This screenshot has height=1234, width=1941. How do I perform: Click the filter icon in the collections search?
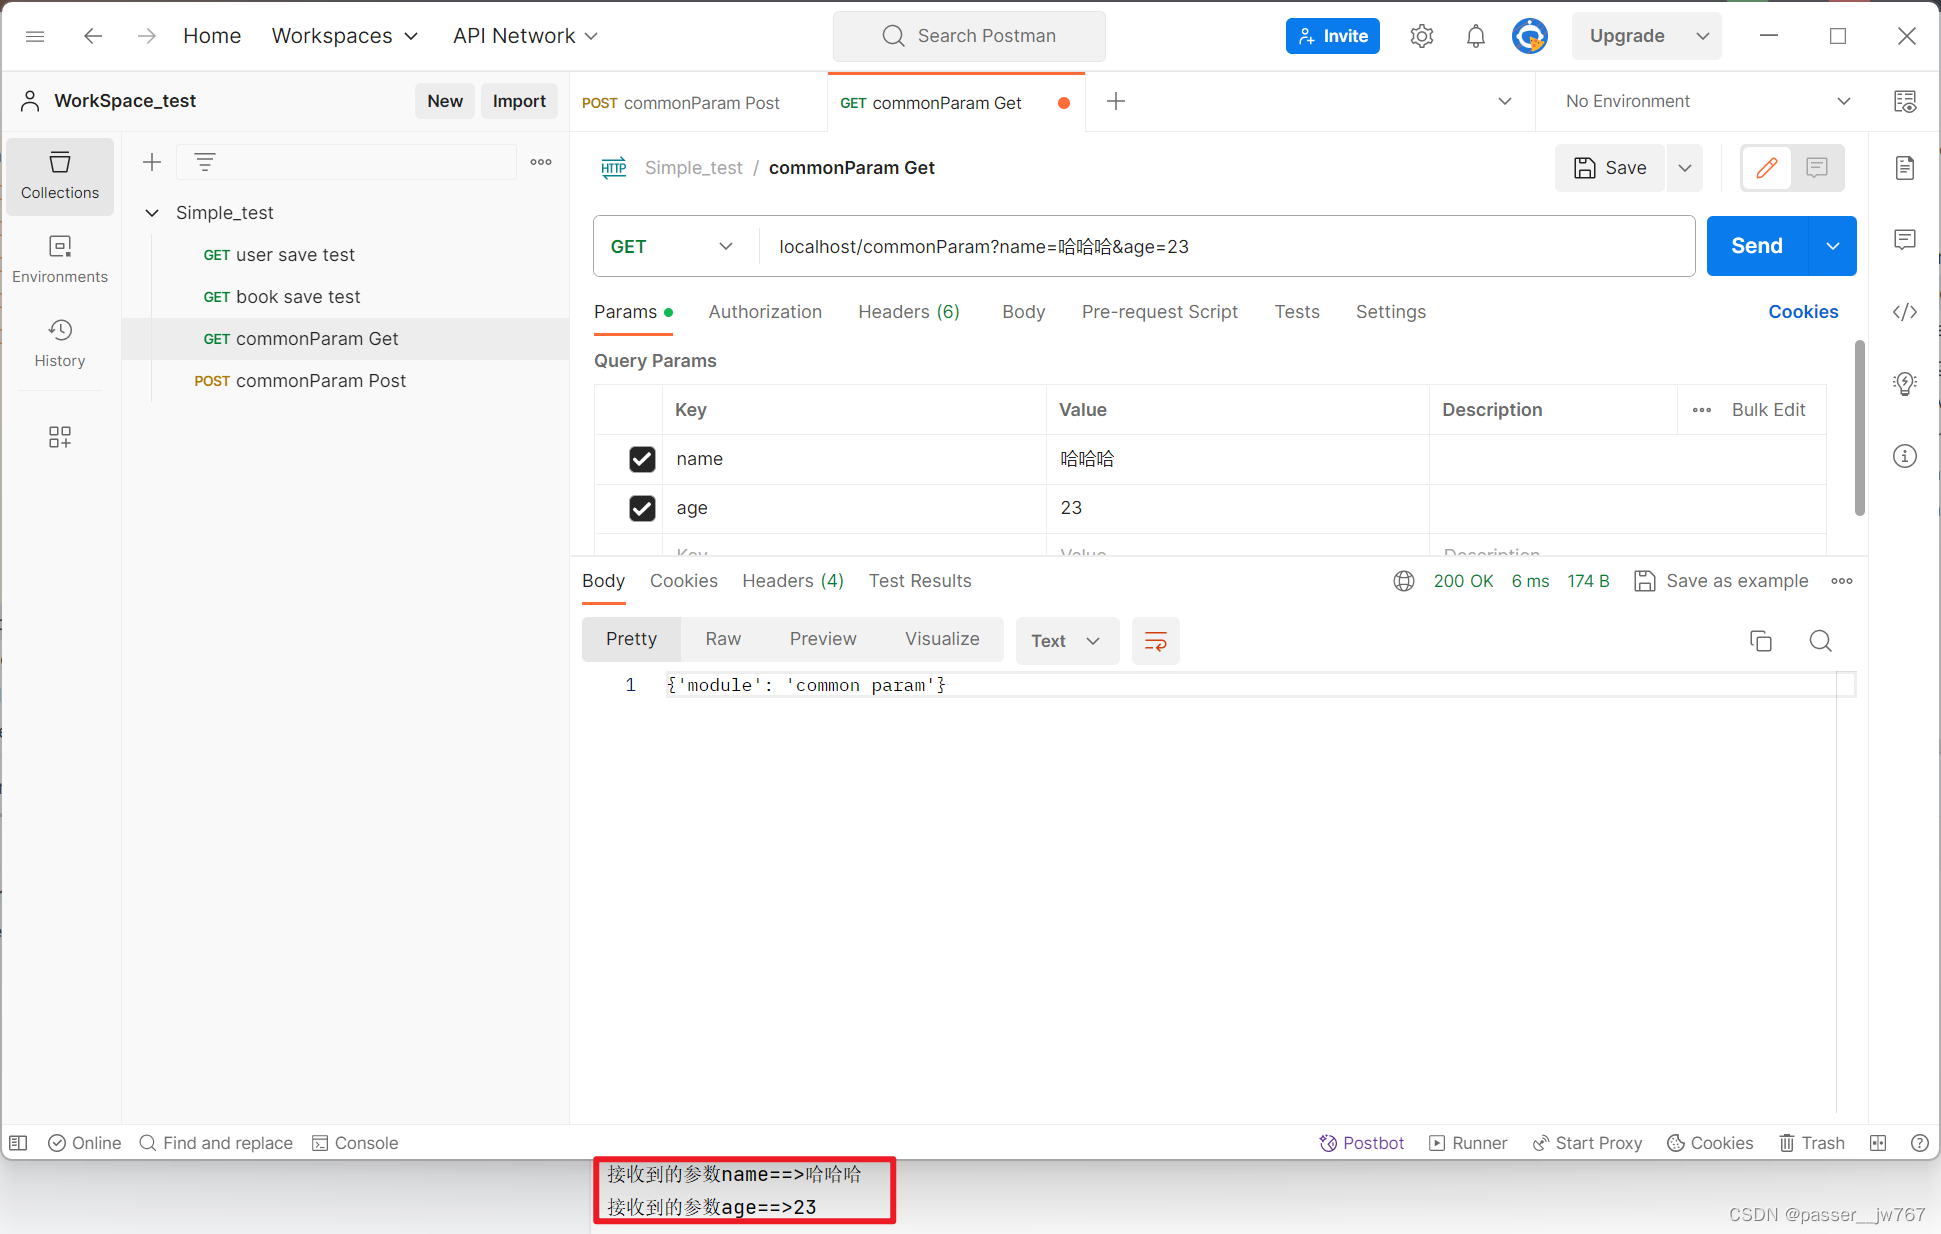205,162
